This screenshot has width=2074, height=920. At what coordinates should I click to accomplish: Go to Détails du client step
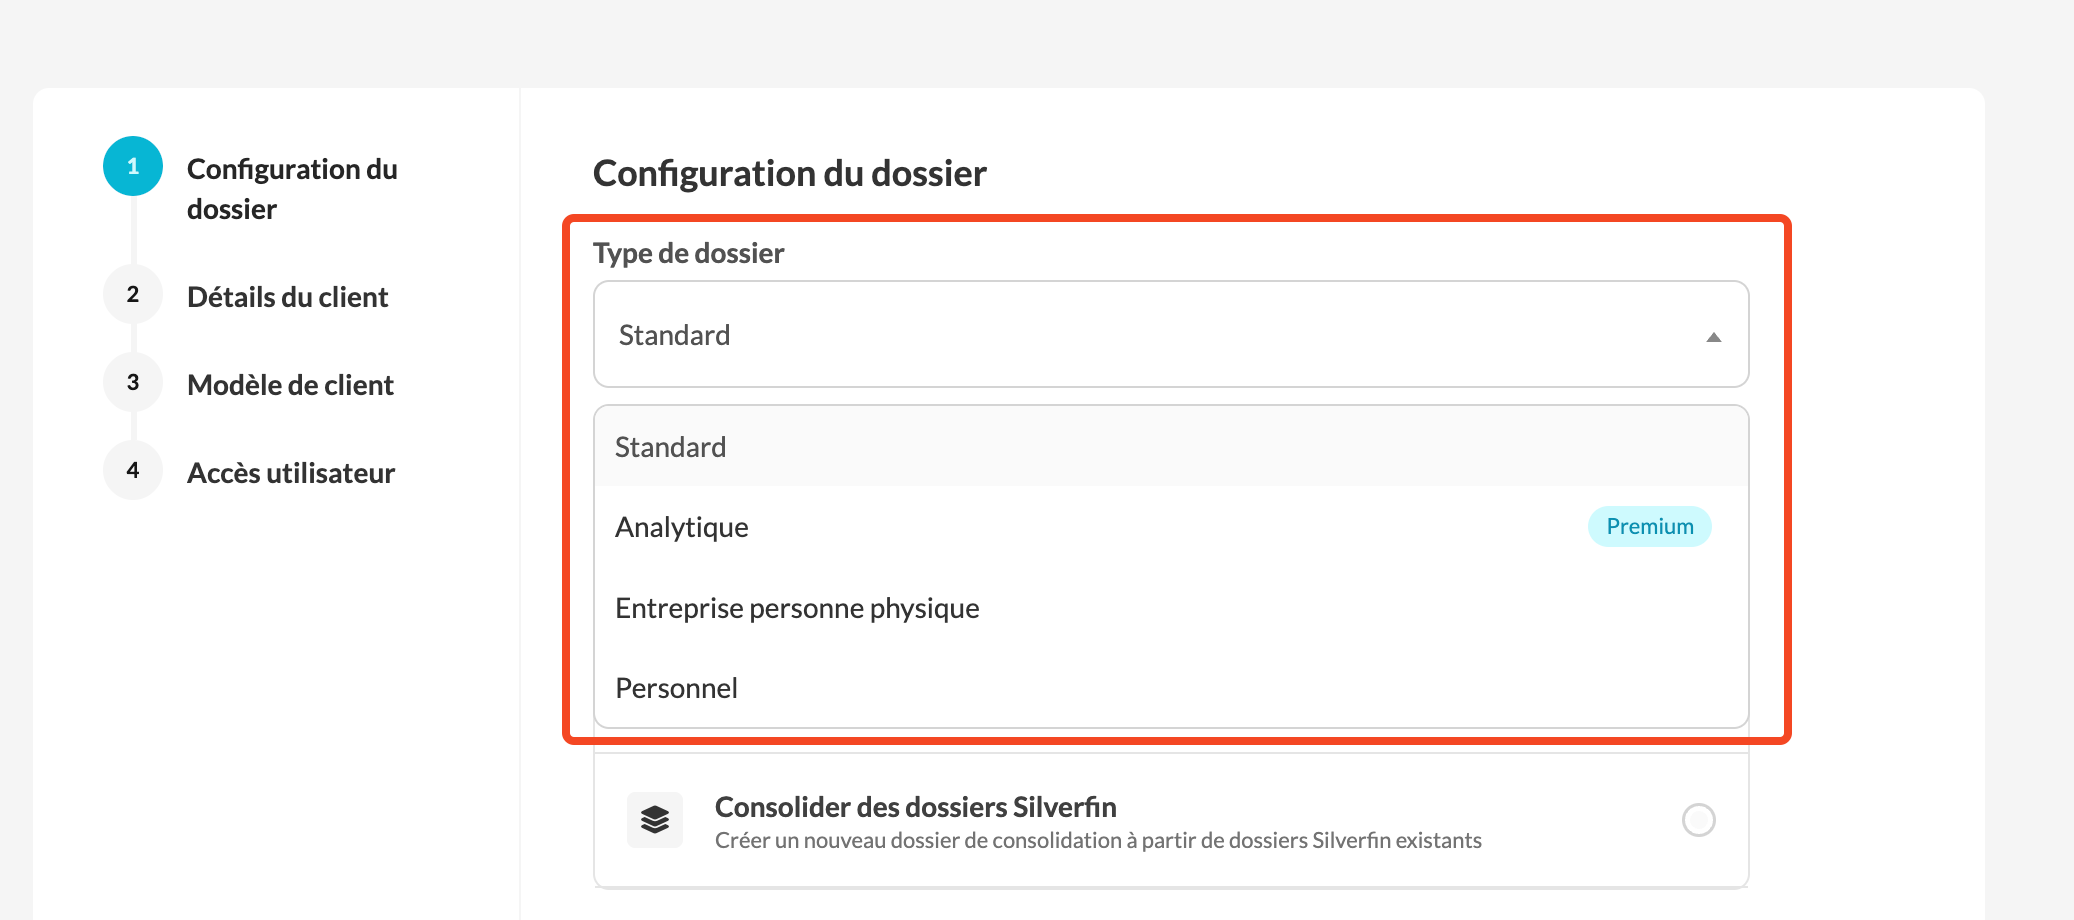click(288, 297)
